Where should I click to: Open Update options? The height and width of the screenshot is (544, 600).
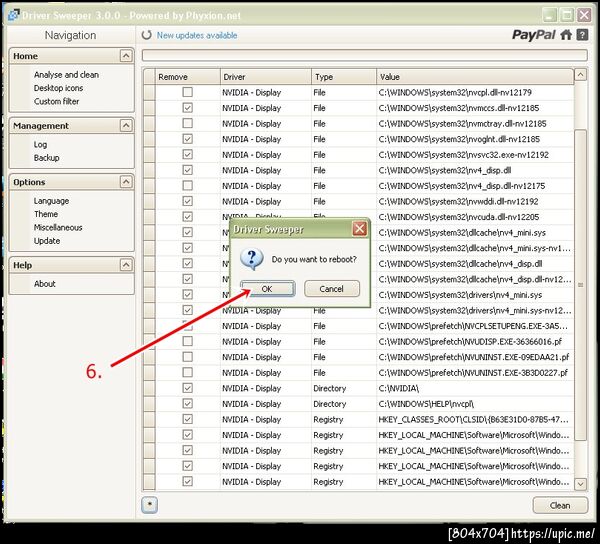(47, 241)
